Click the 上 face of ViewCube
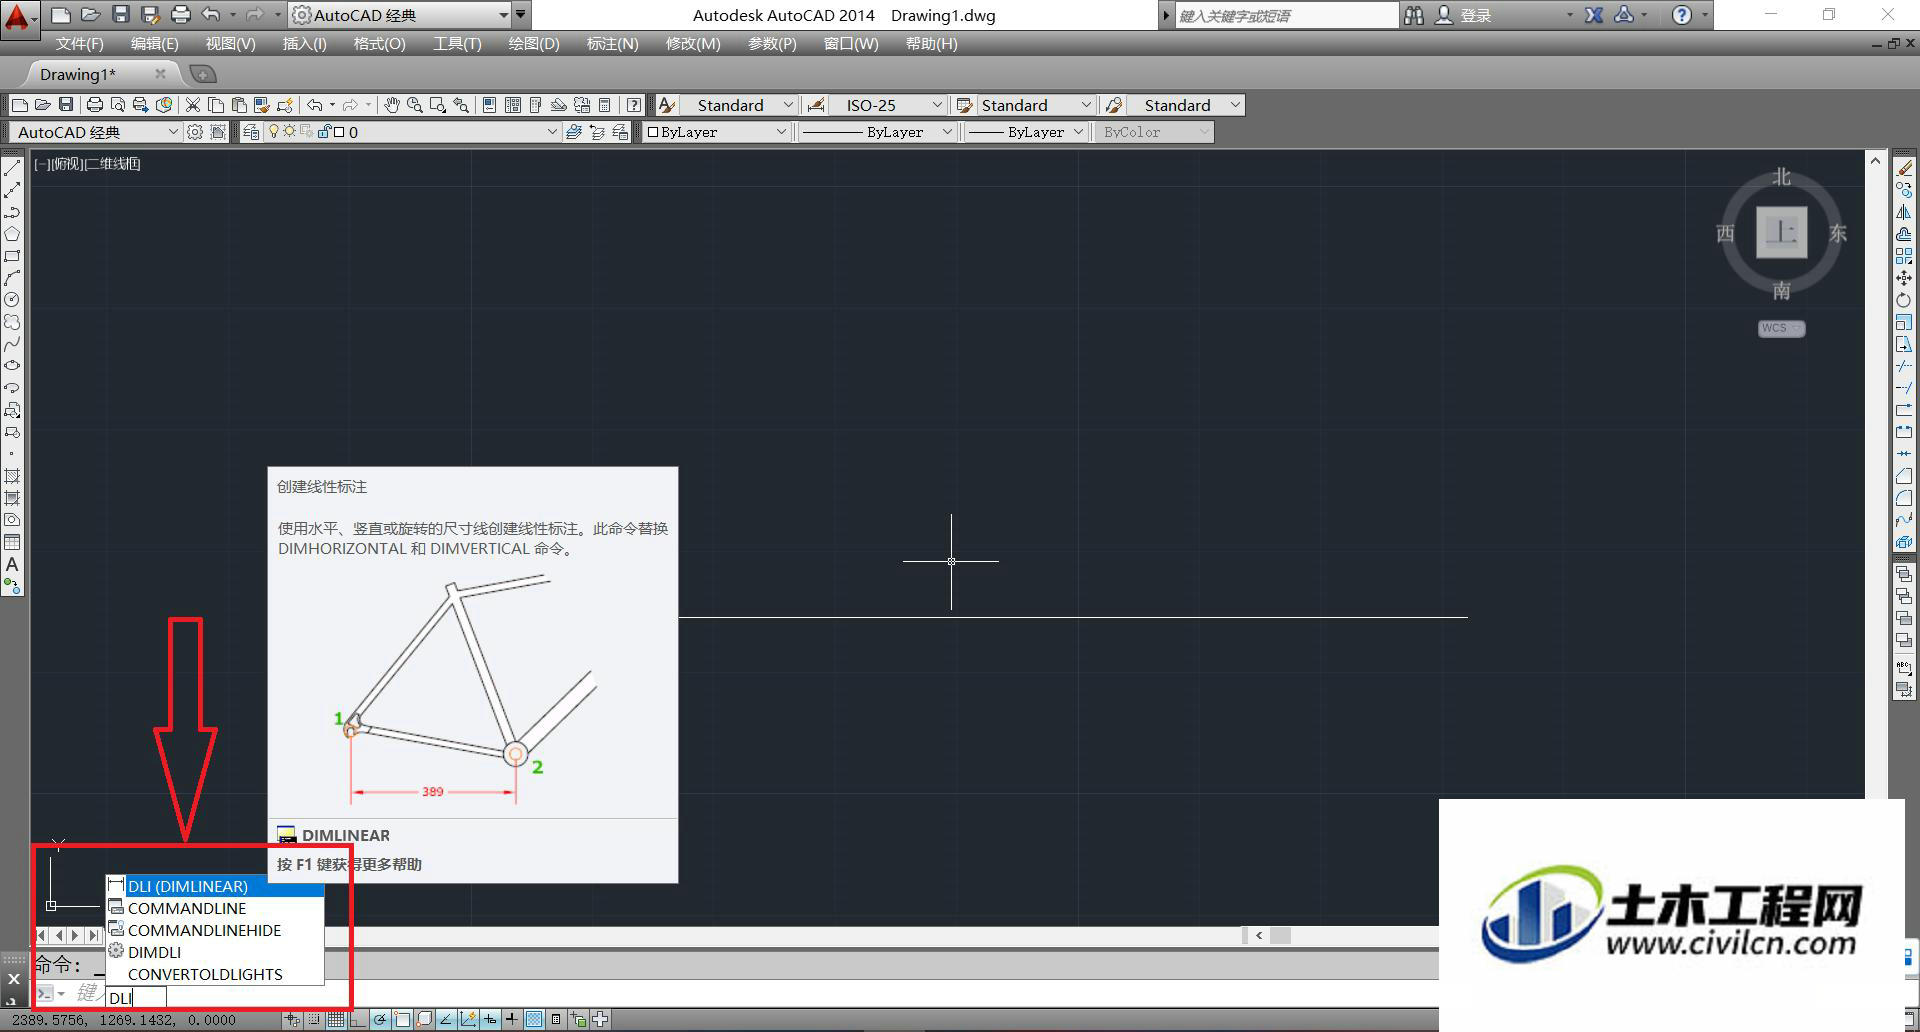 point(1781,233)
